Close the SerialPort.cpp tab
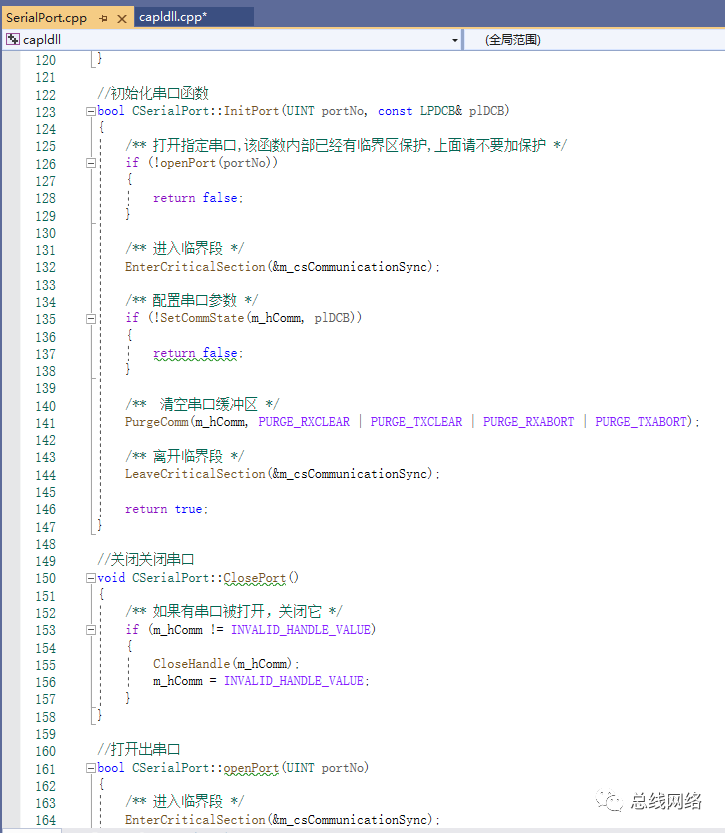The image size is (725, 833). (122, 18)
